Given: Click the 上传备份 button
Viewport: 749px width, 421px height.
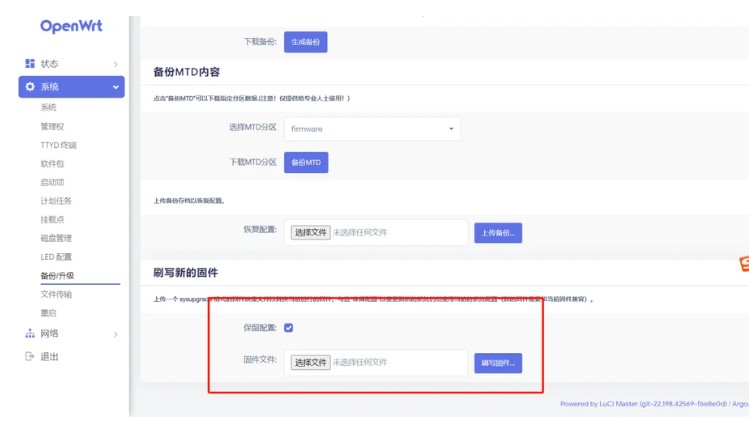Looking at the screenshot, I should [x=497, y=233].
